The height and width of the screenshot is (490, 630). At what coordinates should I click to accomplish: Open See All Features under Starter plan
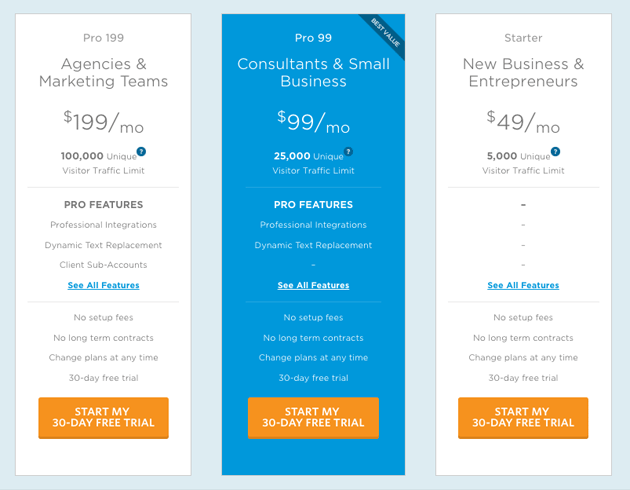(523, 285)
